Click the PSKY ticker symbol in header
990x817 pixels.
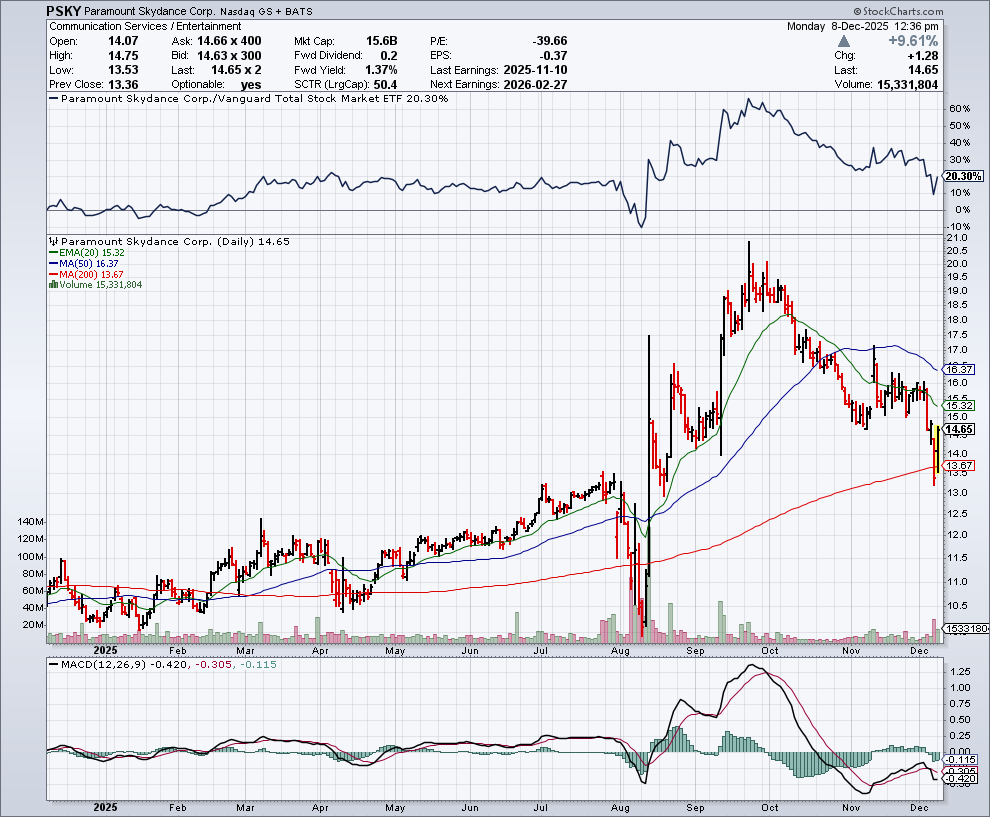65,11
